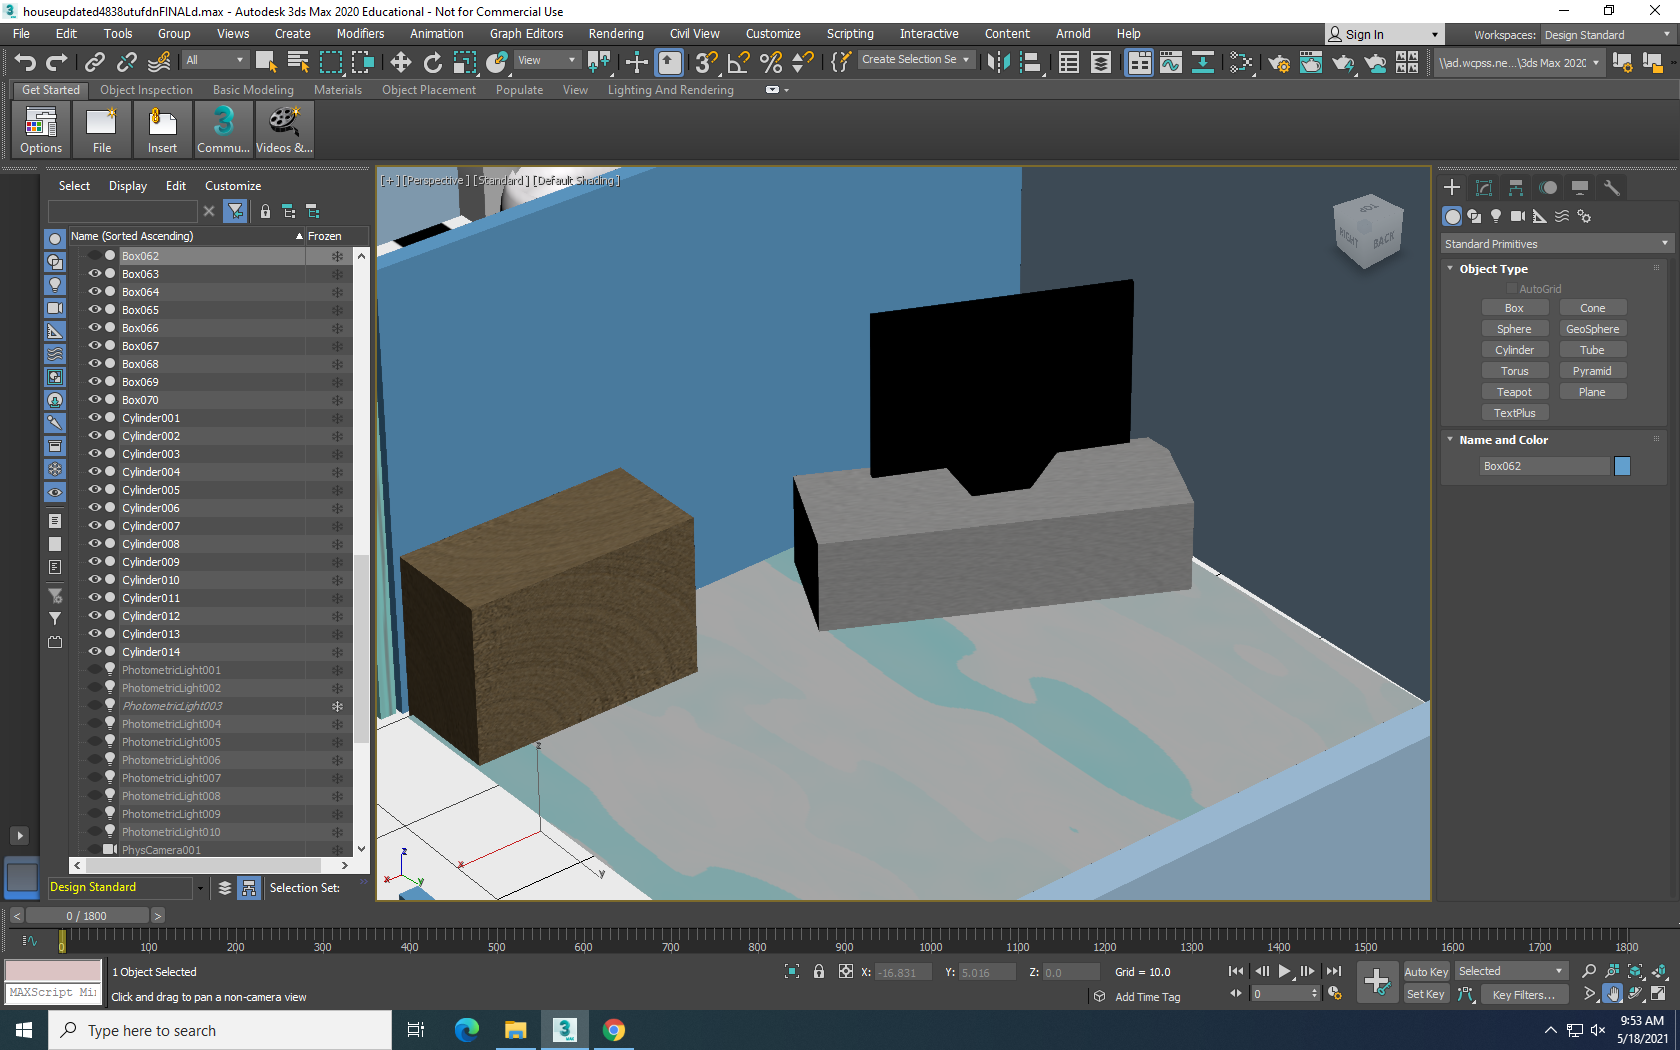Click the TextPlus object button
This screenshot has width=1680, height=1050.
pyautogui.click(x=1514, y=413)
